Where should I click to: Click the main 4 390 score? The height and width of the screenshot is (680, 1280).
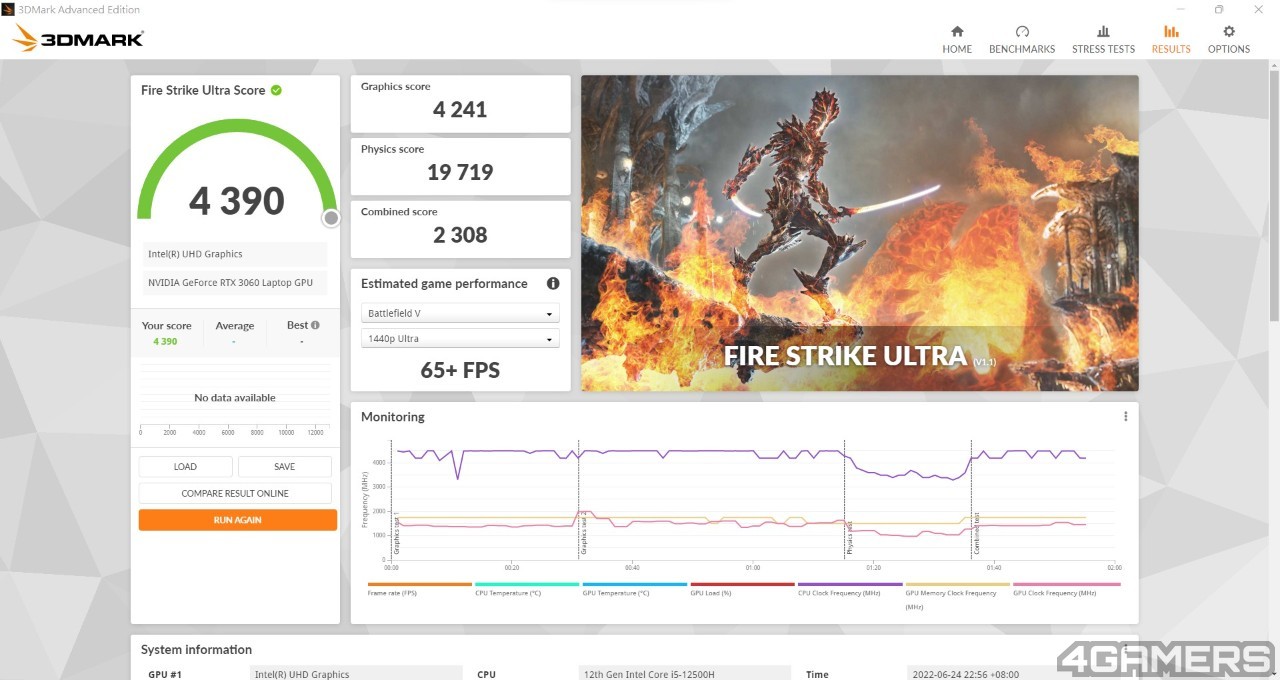(x=237, y=201)
